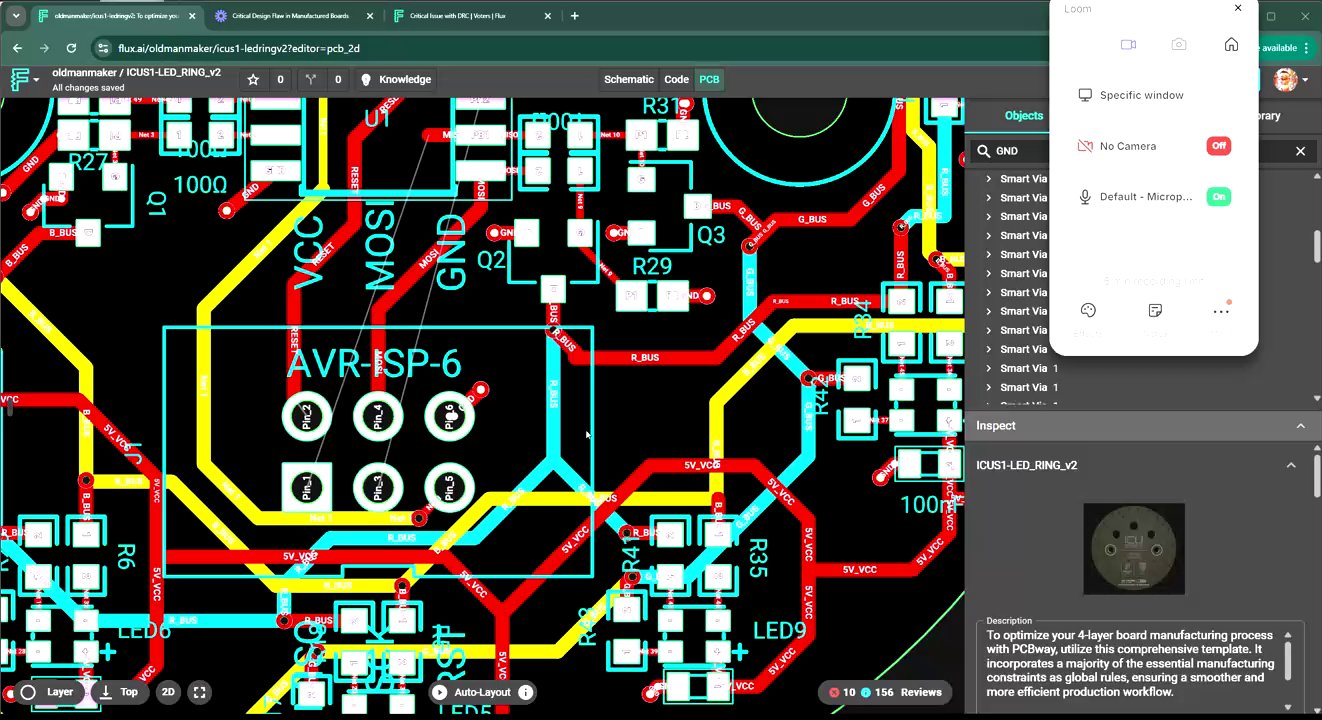Open Loom home icon
This screenshot has height=720, width=1322.
point(1231,45)
